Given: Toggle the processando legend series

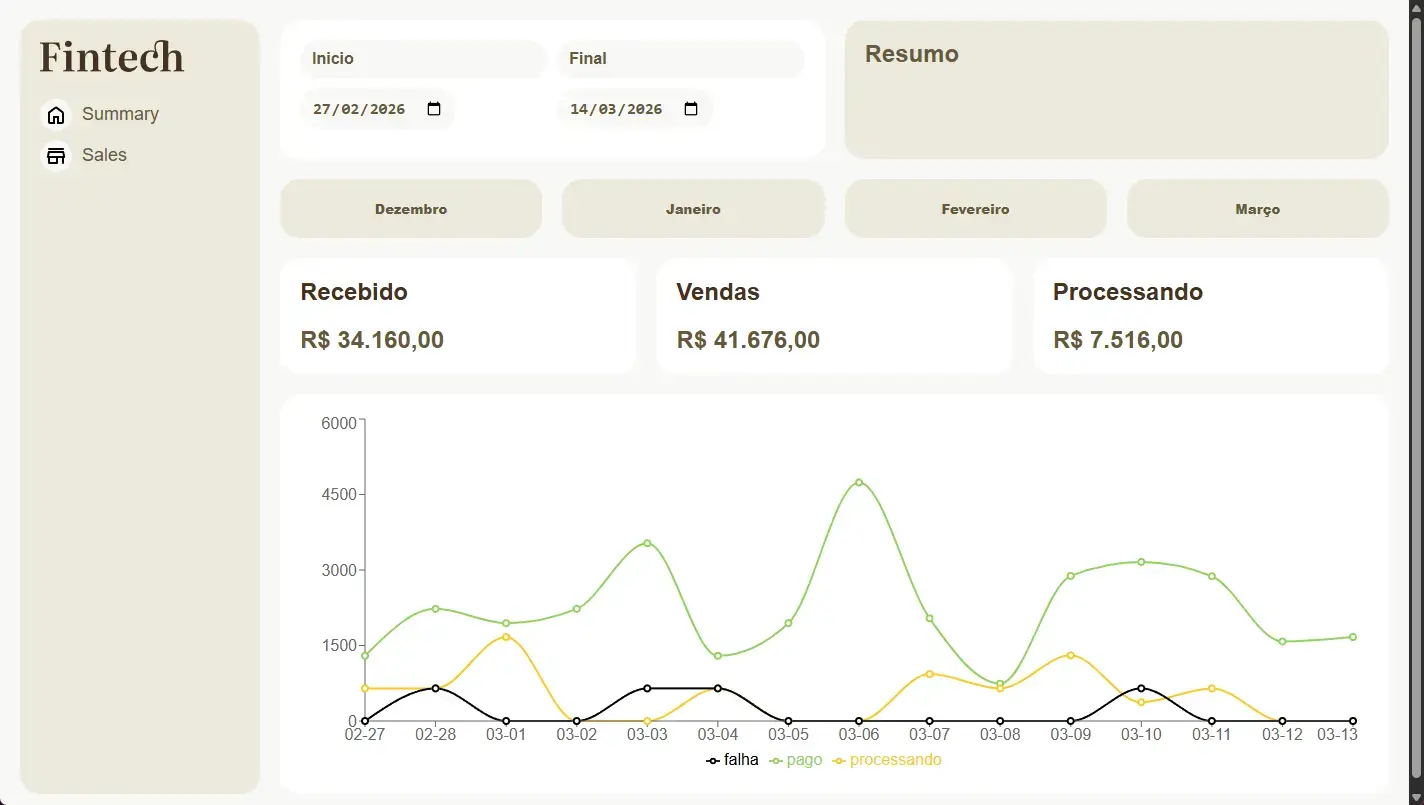Looking at the screenshot, I should 888,760.
